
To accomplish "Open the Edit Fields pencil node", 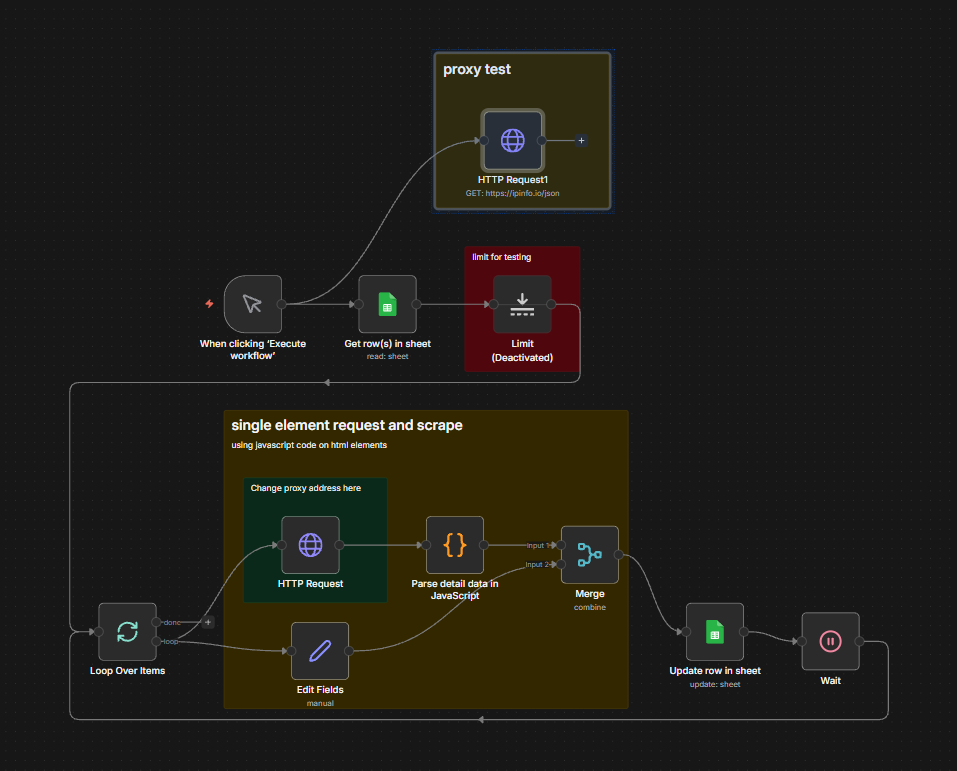I will pos(320,651).
